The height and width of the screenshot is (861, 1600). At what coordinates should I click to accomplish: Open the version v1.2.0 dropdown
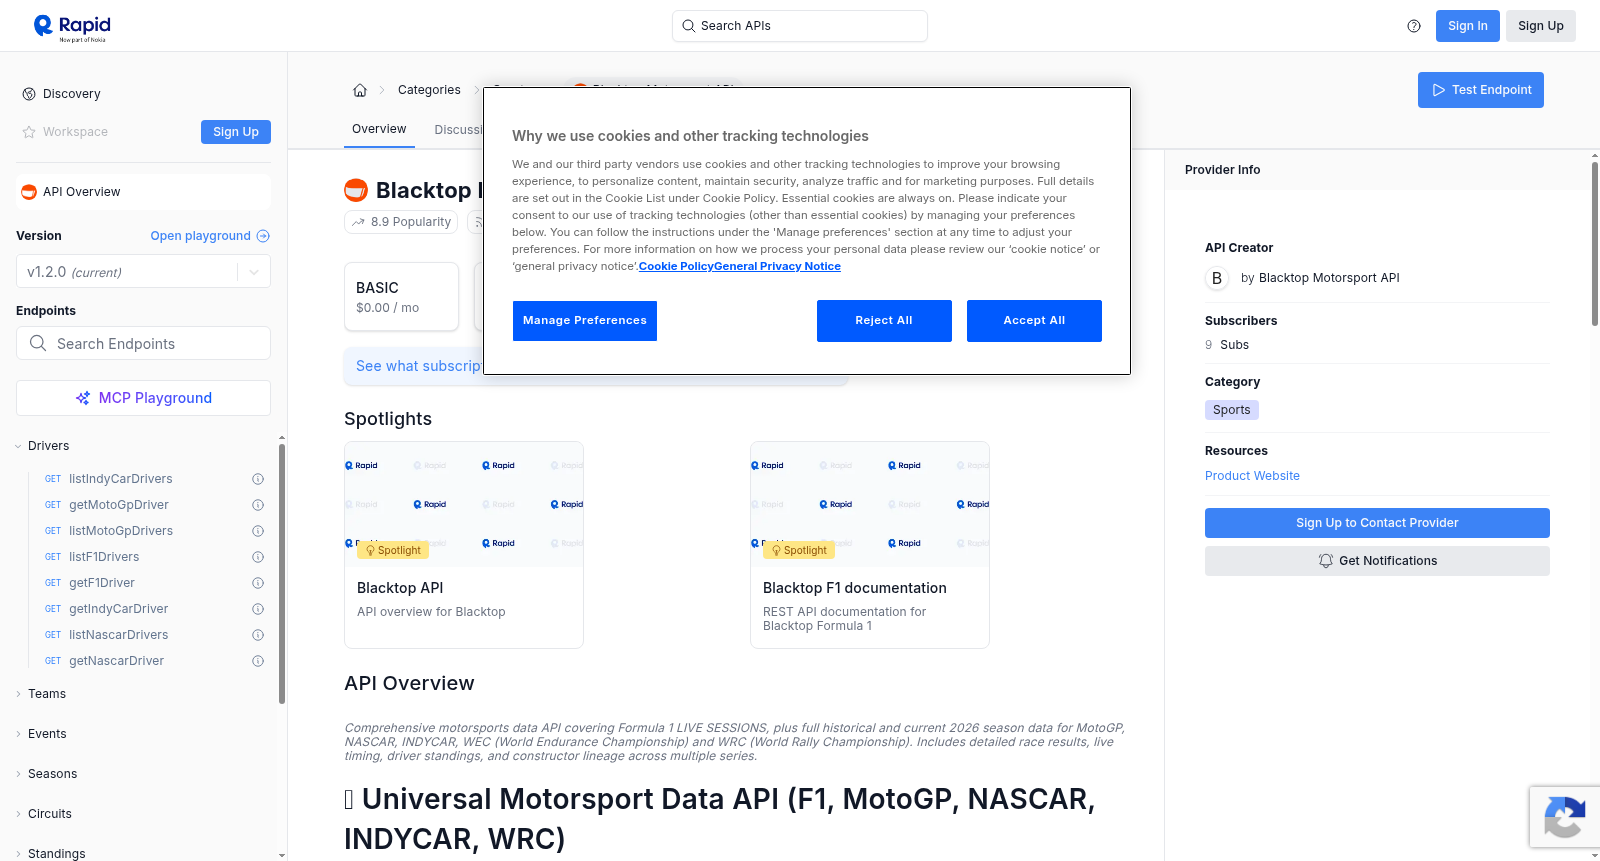(x=143, y=272)
